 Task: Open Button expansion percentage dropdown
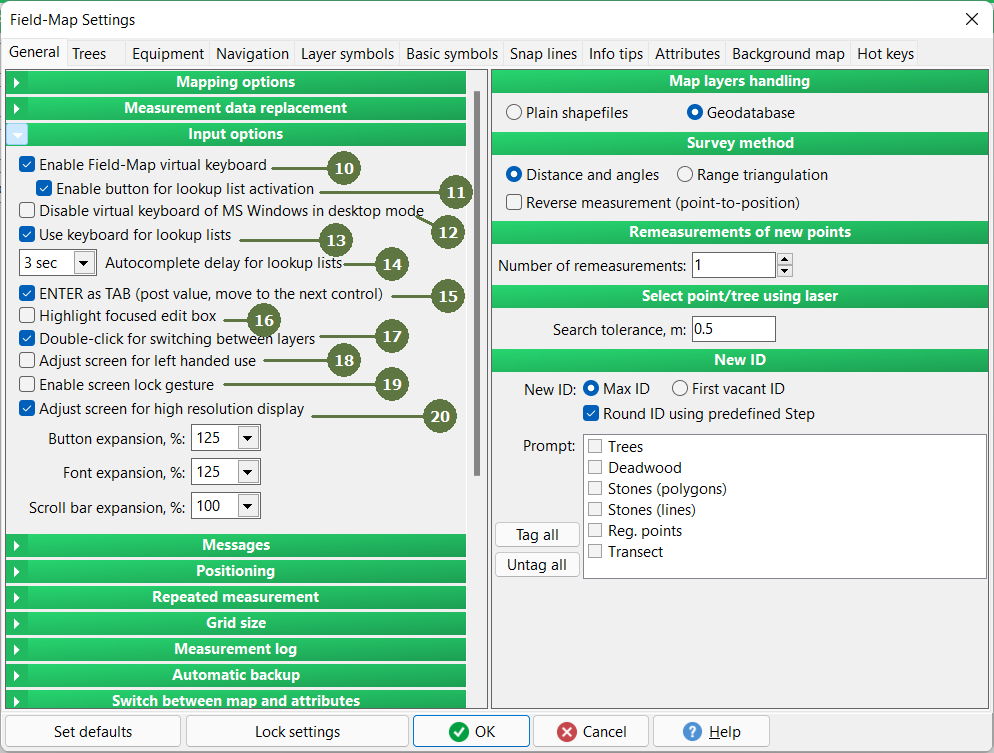[248, 438]
